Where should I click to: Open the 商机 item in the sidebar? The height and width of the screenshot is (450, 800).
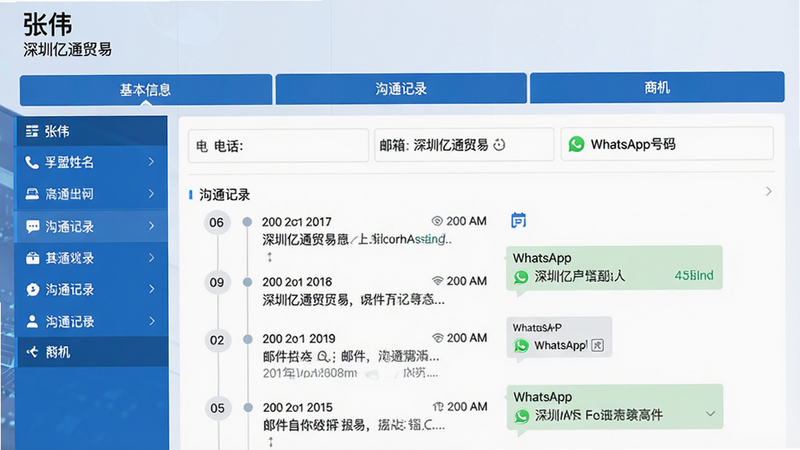[92, 352]
